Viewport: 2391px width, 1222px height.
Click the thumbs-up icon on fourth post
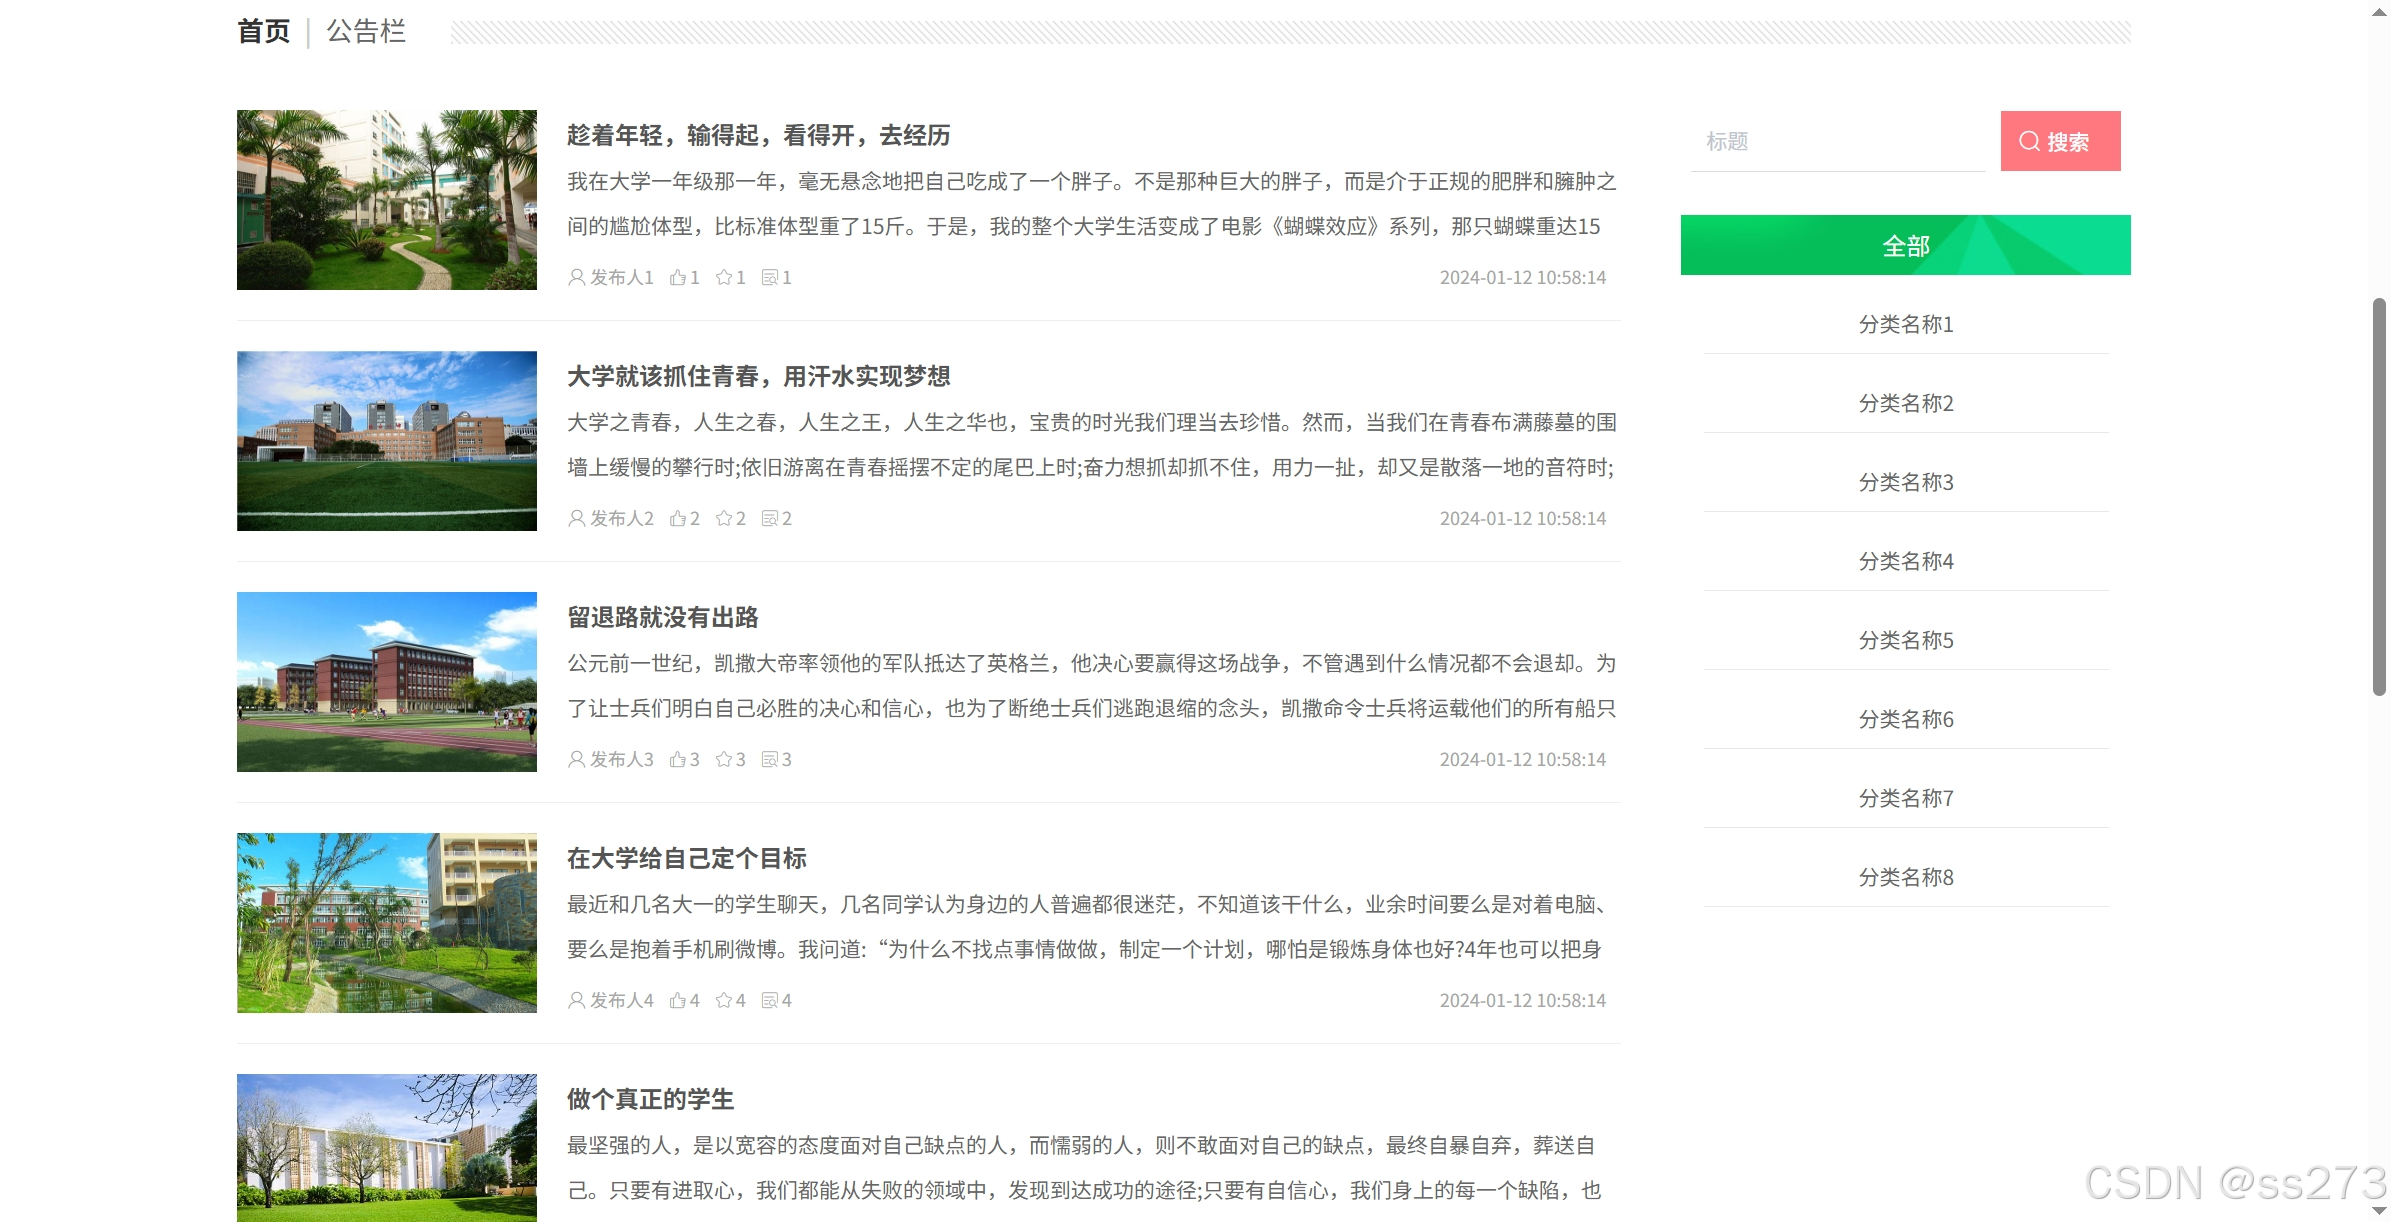pos(678,1001)
